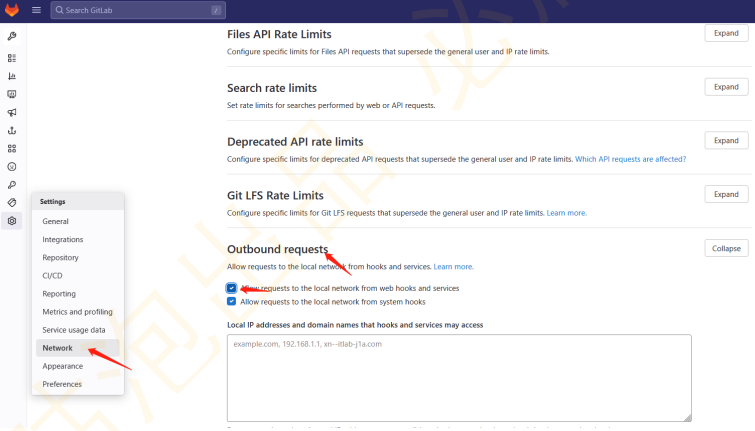Open the hamburger main menu
The width and height of the screenshot is (755, 431).
[36, 10]
